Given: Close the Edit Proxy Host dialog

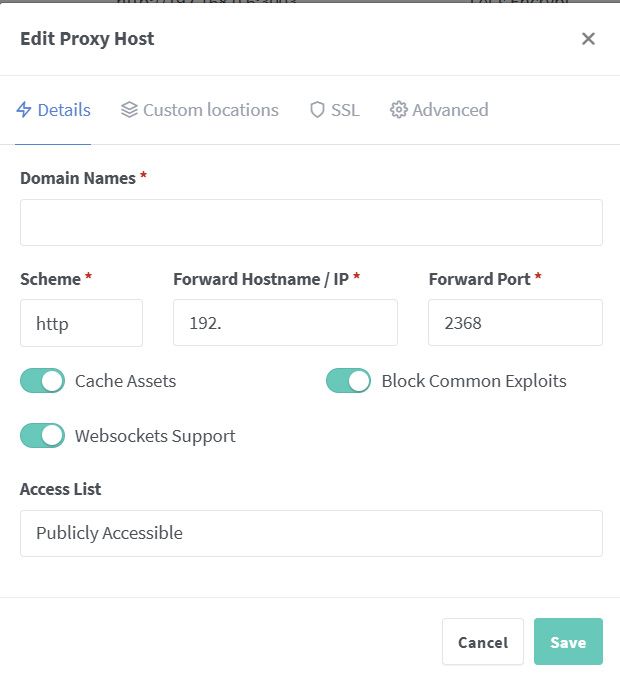Looking at the screenshot, I should tap(588, 39).
